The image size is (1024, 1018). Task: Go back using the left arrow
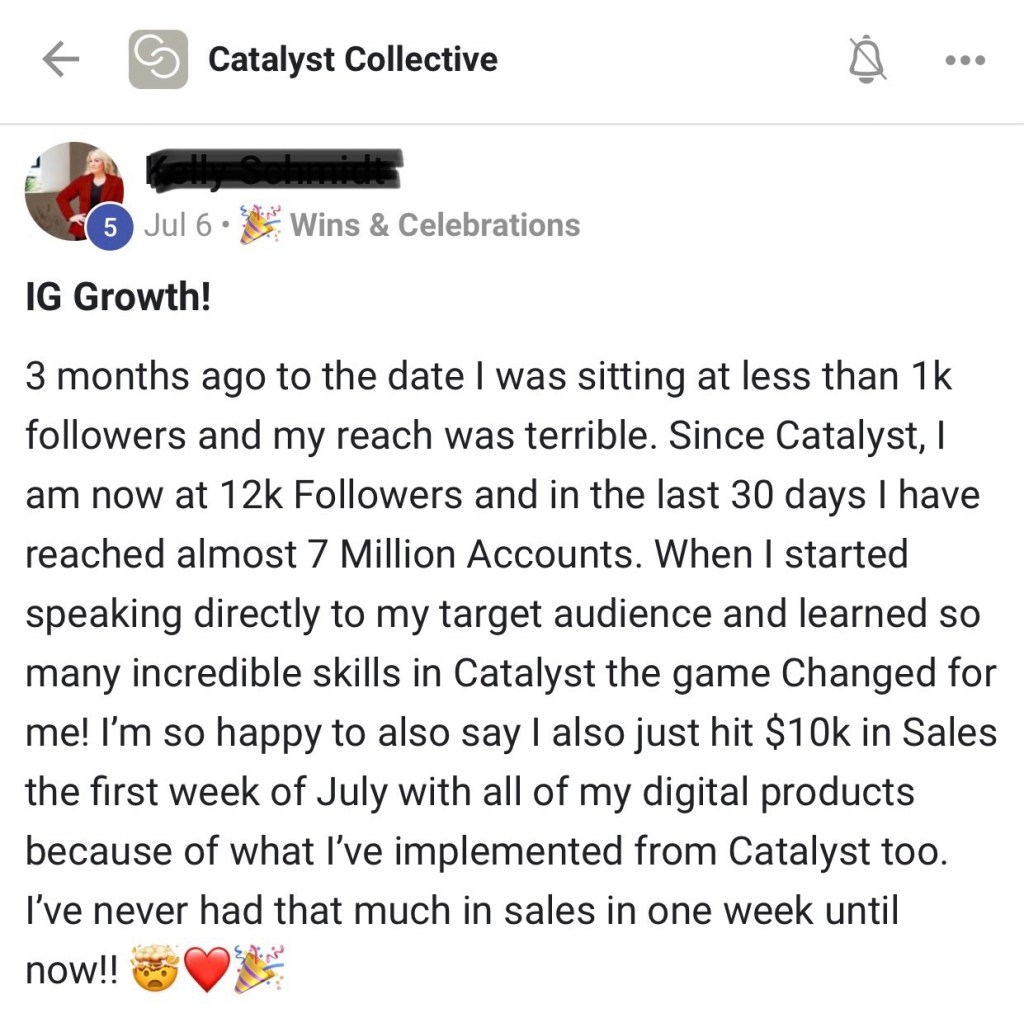click(x=61, y=60)
